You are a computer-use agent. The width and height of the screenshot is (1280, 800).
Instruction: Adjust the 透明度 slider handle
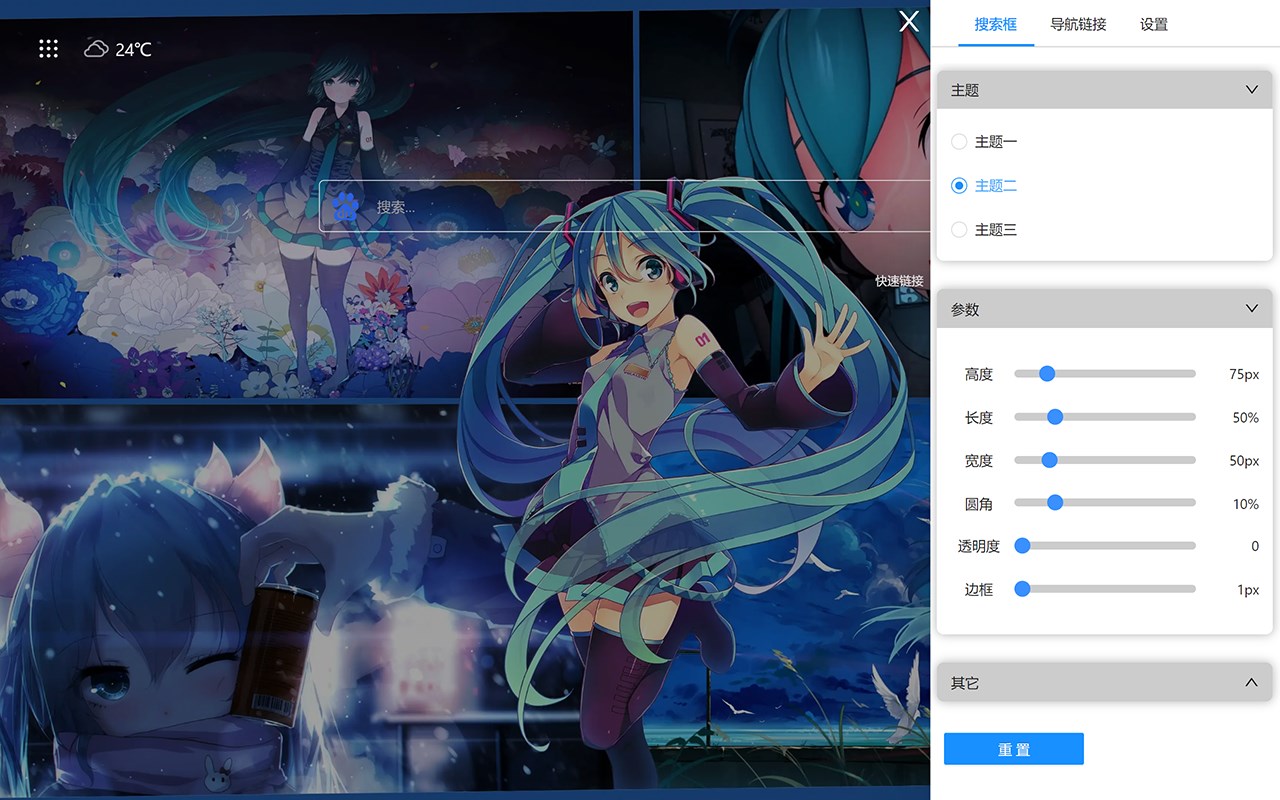pos(1022,546)
